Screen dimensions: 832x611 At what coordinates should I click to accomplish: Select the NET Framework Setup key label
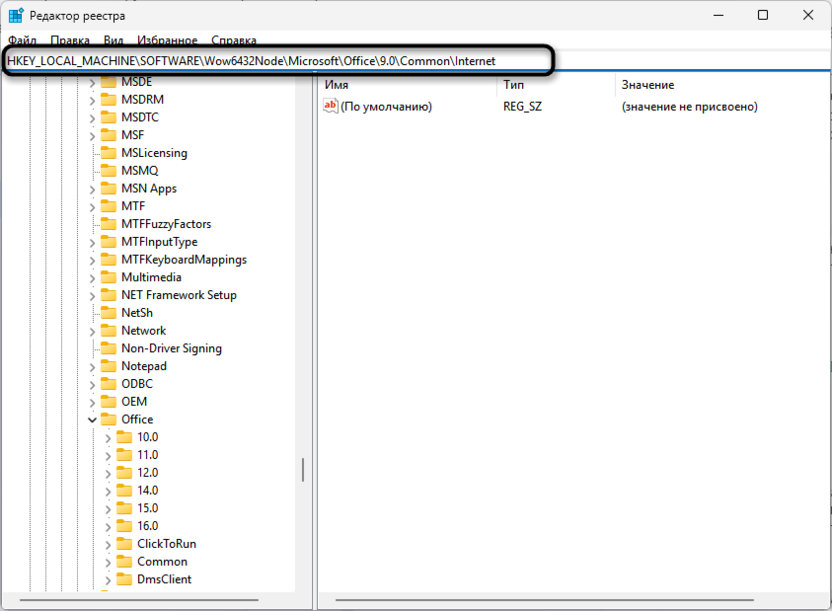point(179,295)
